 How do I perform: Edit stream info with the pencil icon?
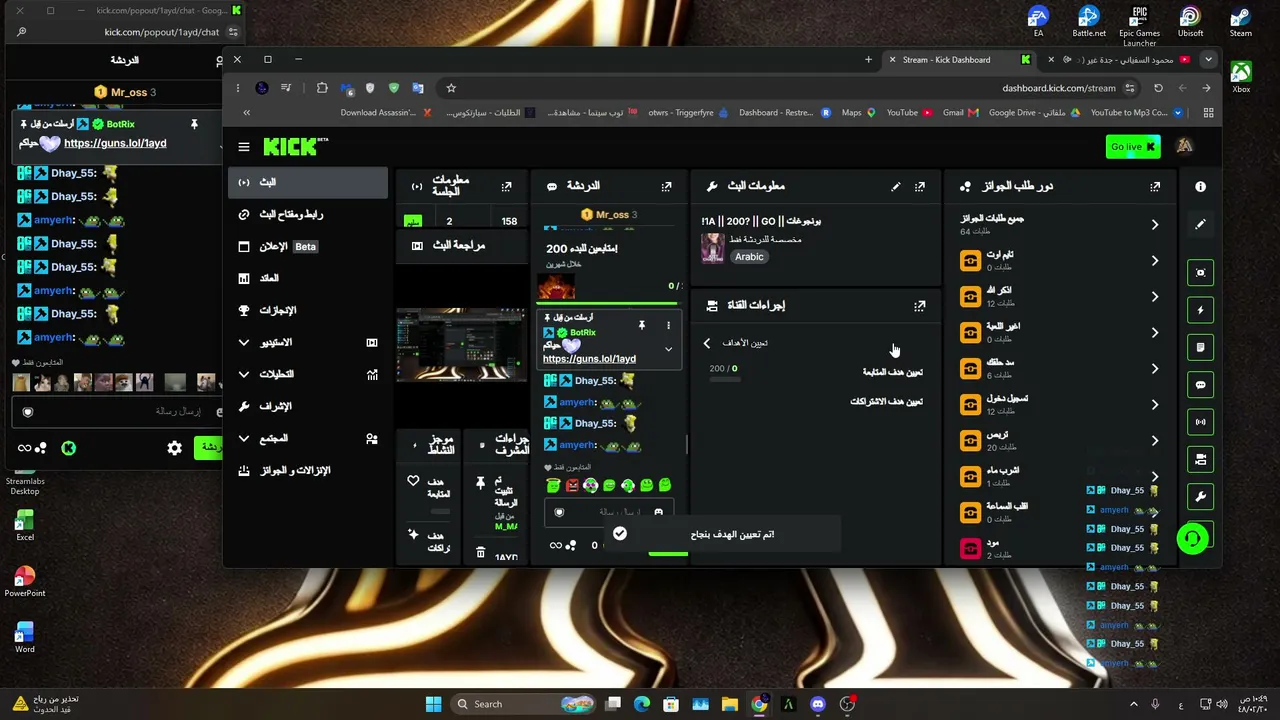896,186
